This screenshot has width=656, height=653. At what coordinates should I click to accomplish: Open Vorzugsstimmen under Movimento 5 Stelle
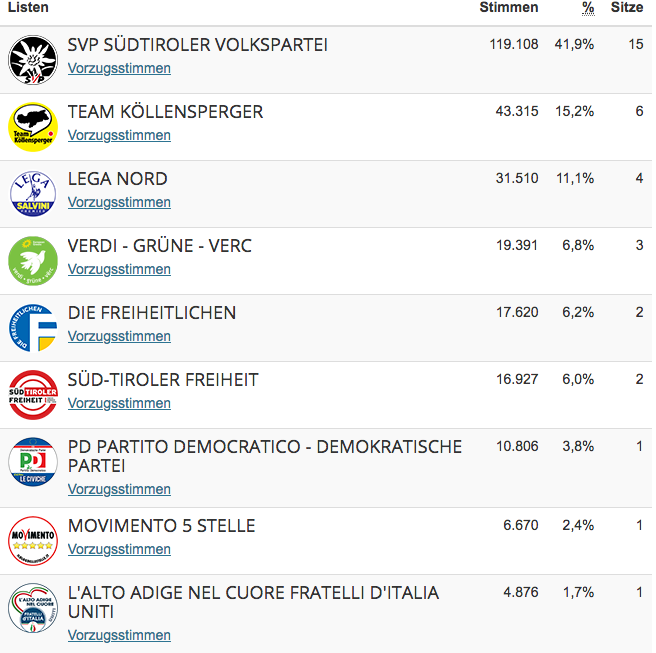click(x=119, y=549)
